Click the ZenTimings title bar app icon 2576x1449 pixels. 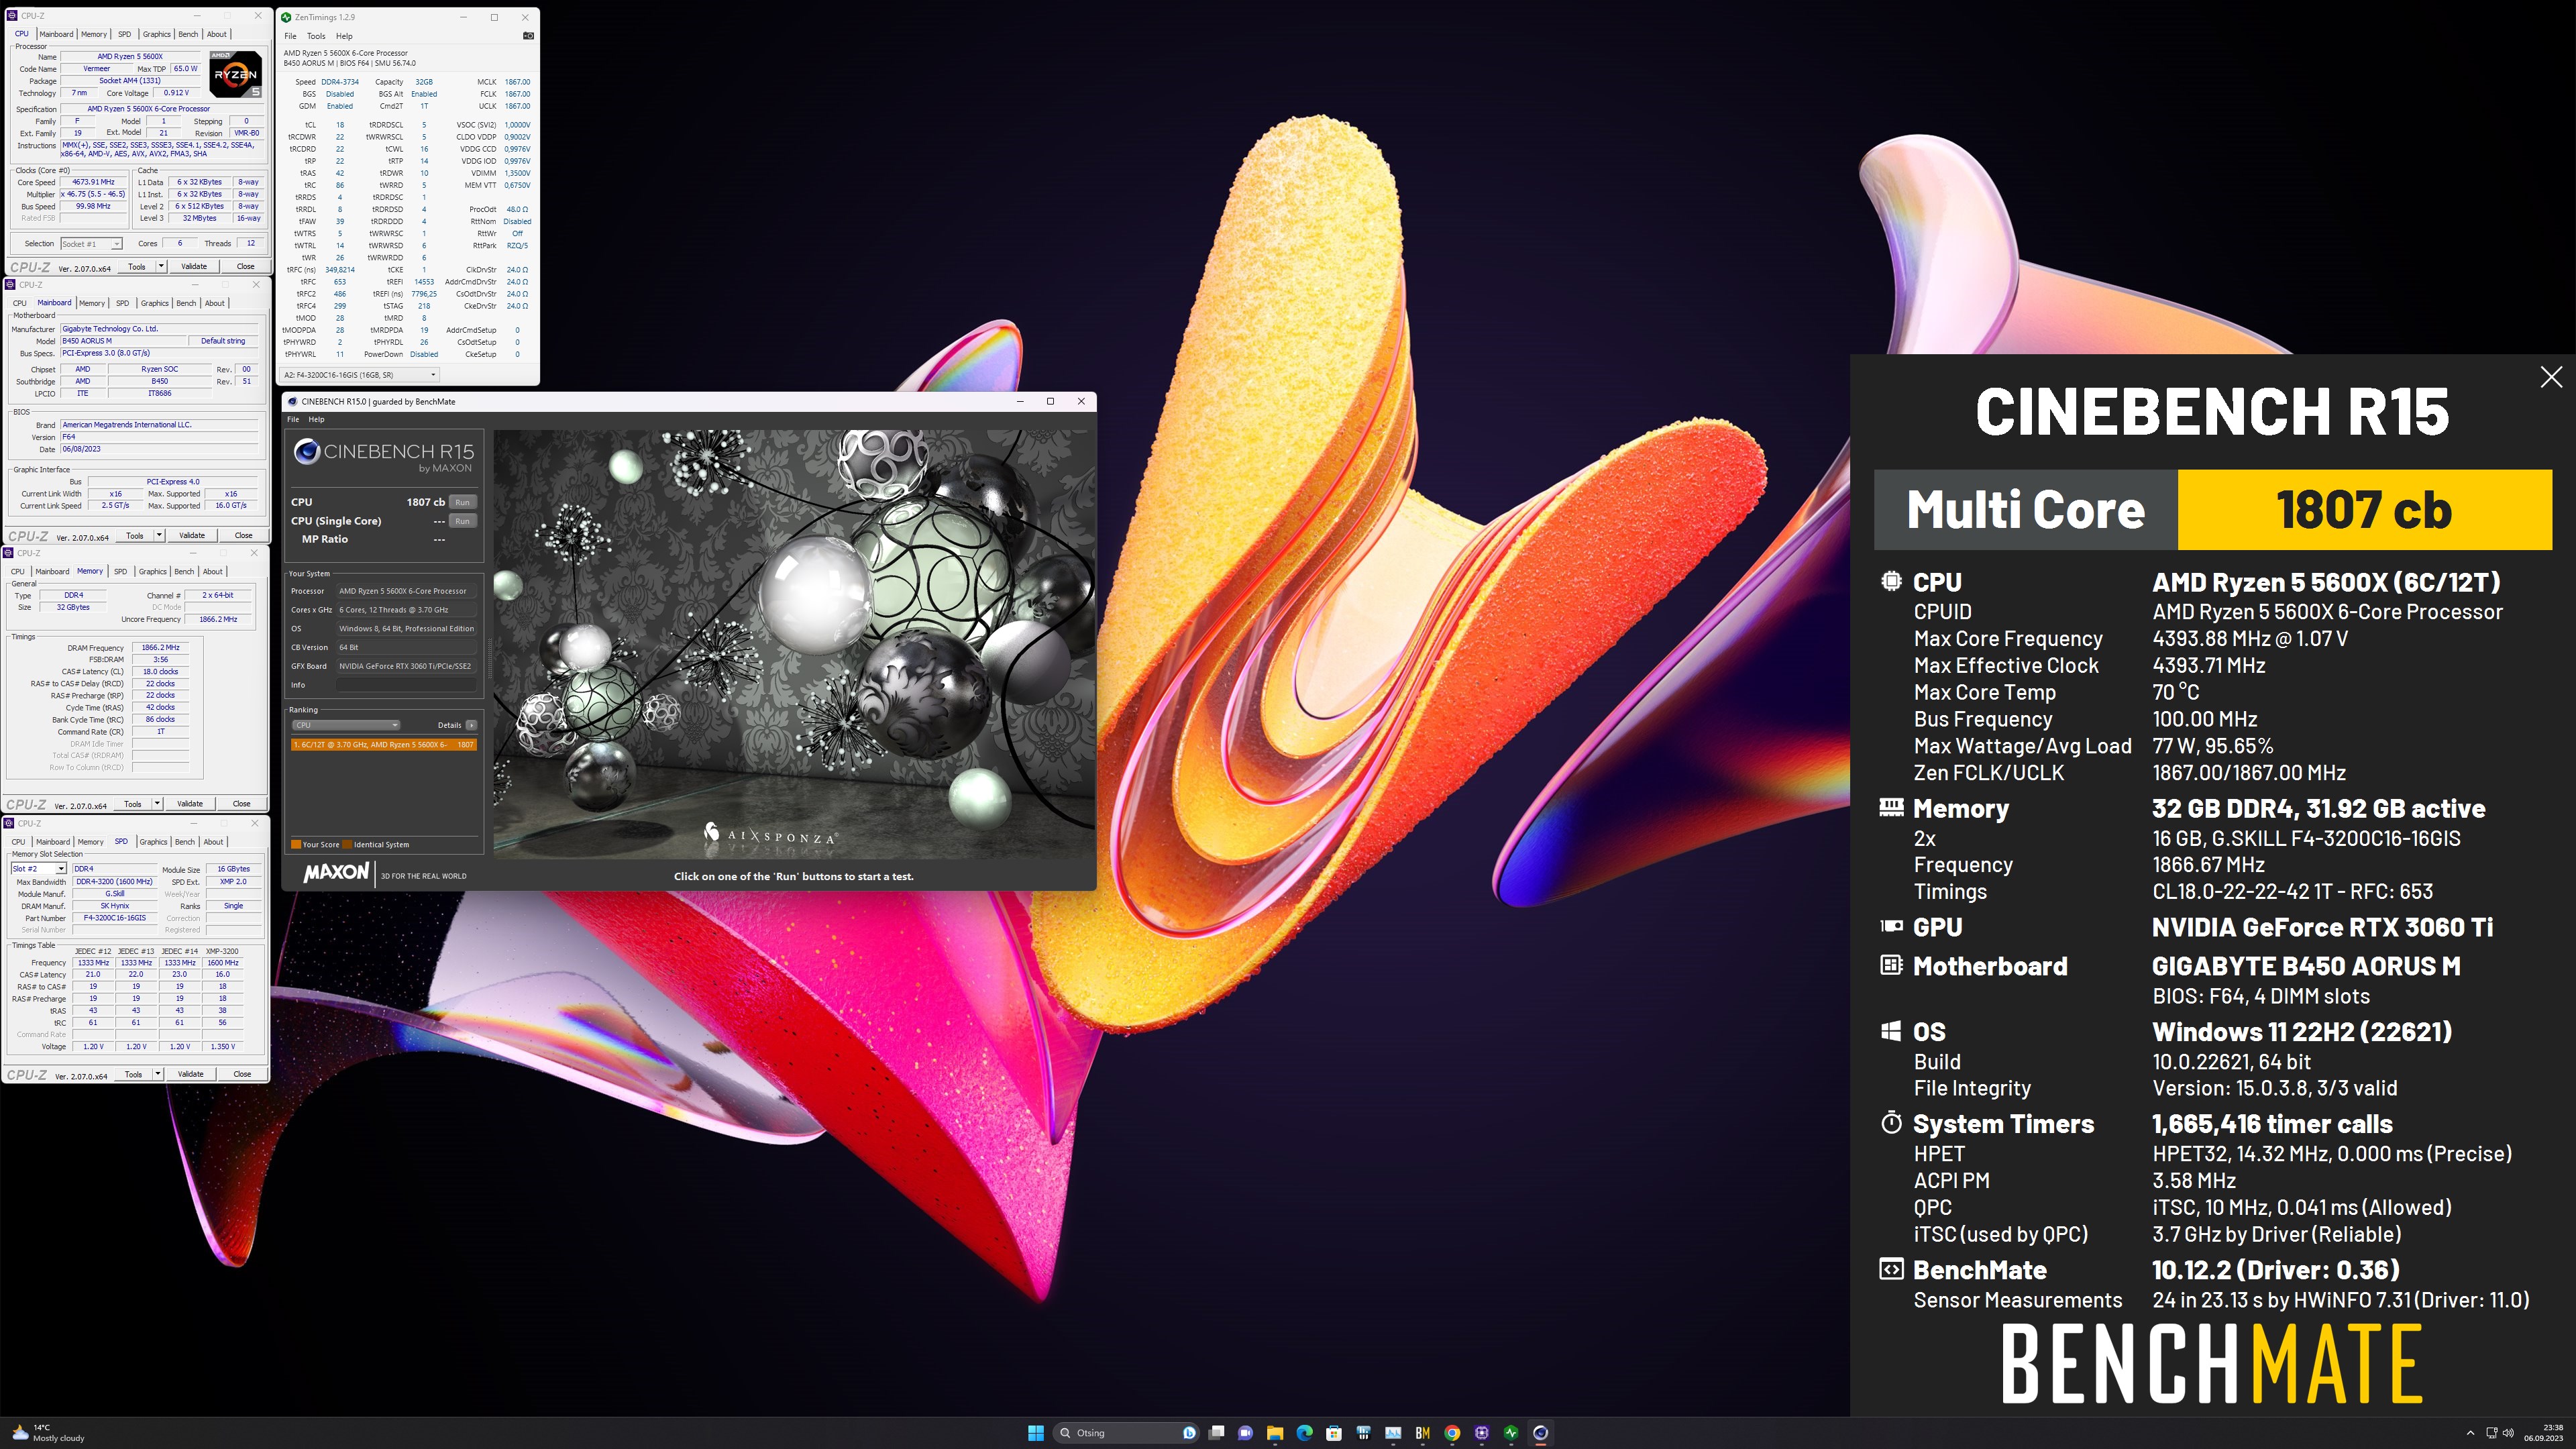pos(287,17)
